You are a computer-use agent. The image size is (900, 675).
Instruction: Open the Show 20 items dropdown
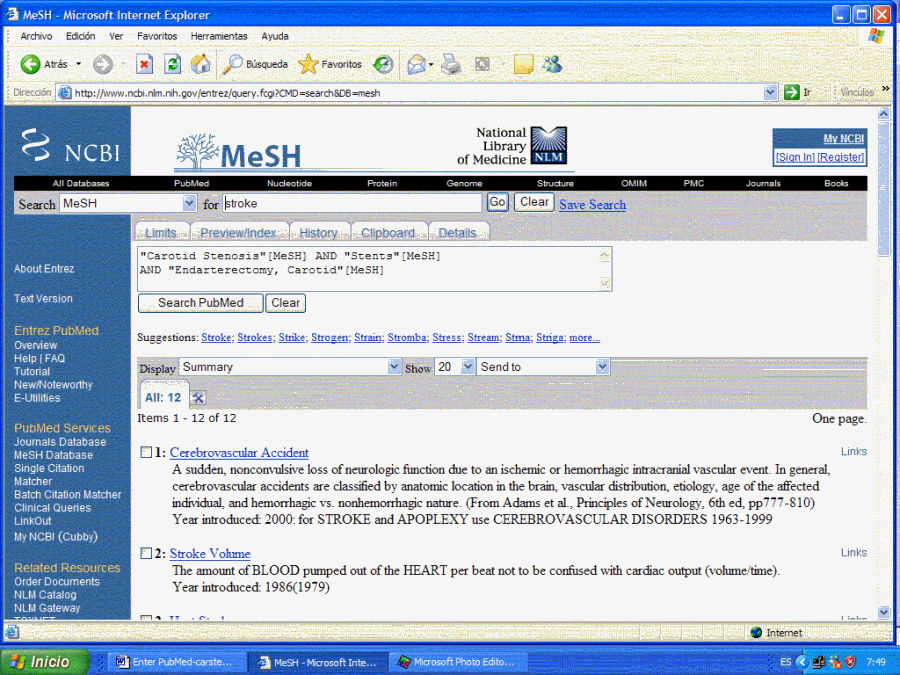pyautogui.click(x=468, y=367)
